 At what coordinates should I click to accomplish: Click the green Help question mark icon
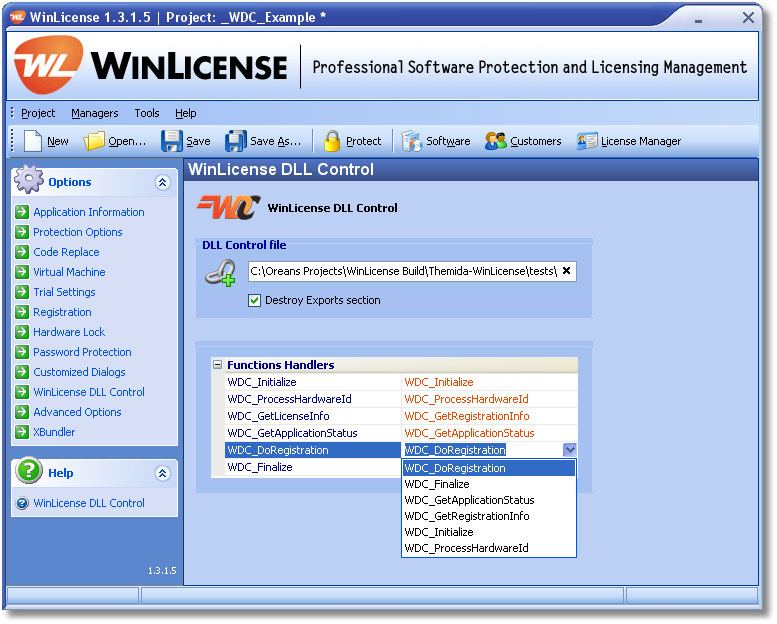coord(29,470)
